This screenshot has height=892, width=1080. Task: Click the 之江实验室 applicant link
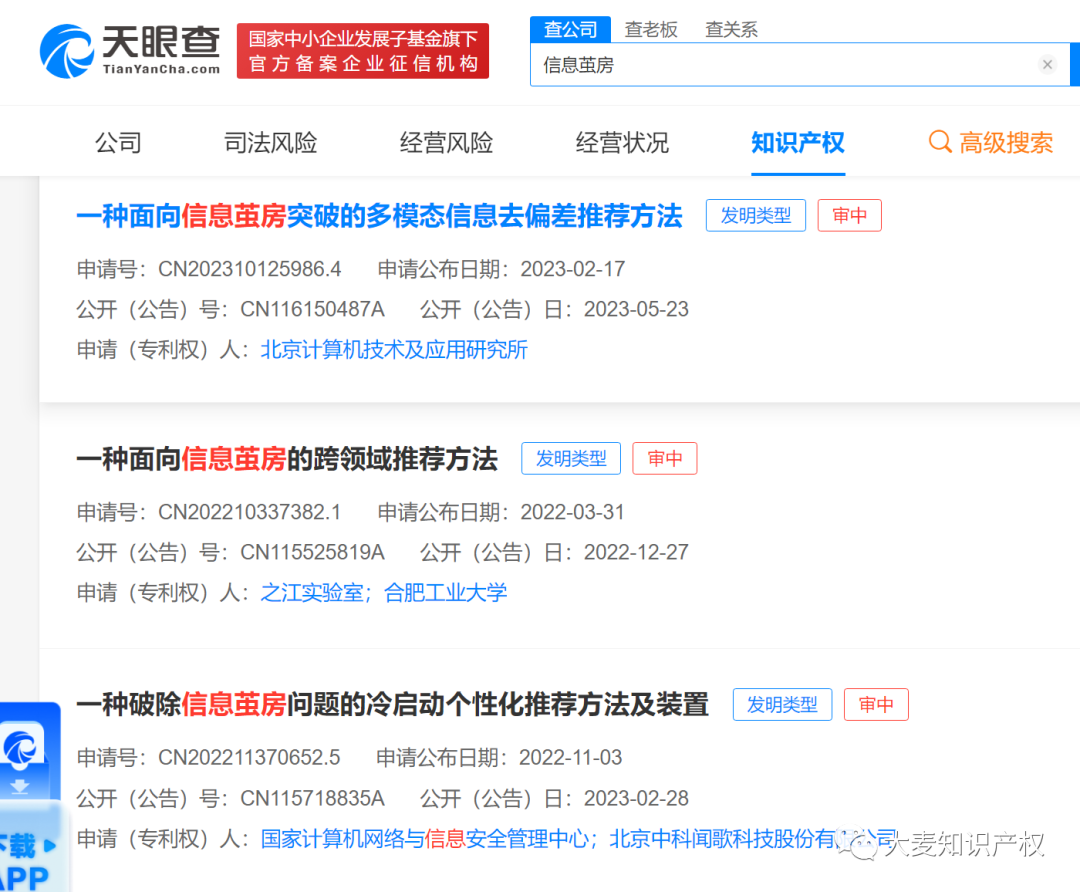point(312,592)
